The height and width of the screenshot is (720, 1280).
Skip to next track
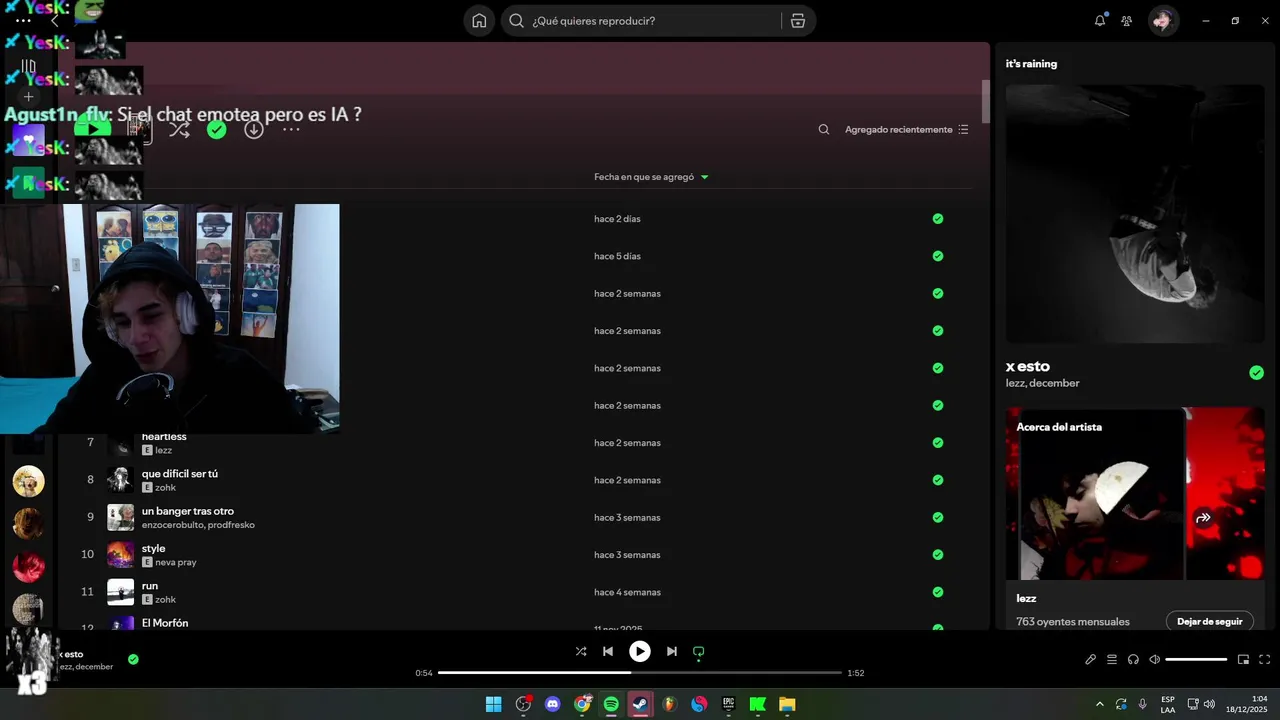point(672,651)
